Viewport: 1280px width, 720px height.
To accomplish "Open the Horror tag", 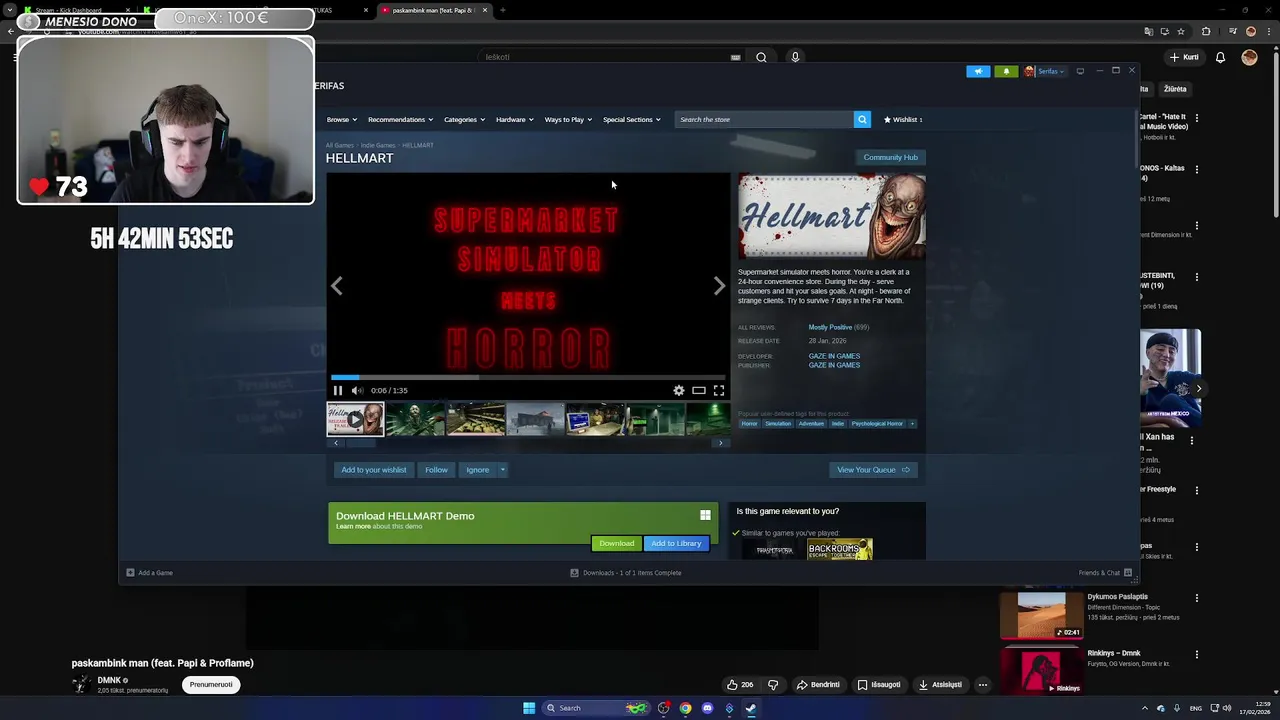I will [x=749, y=424].
